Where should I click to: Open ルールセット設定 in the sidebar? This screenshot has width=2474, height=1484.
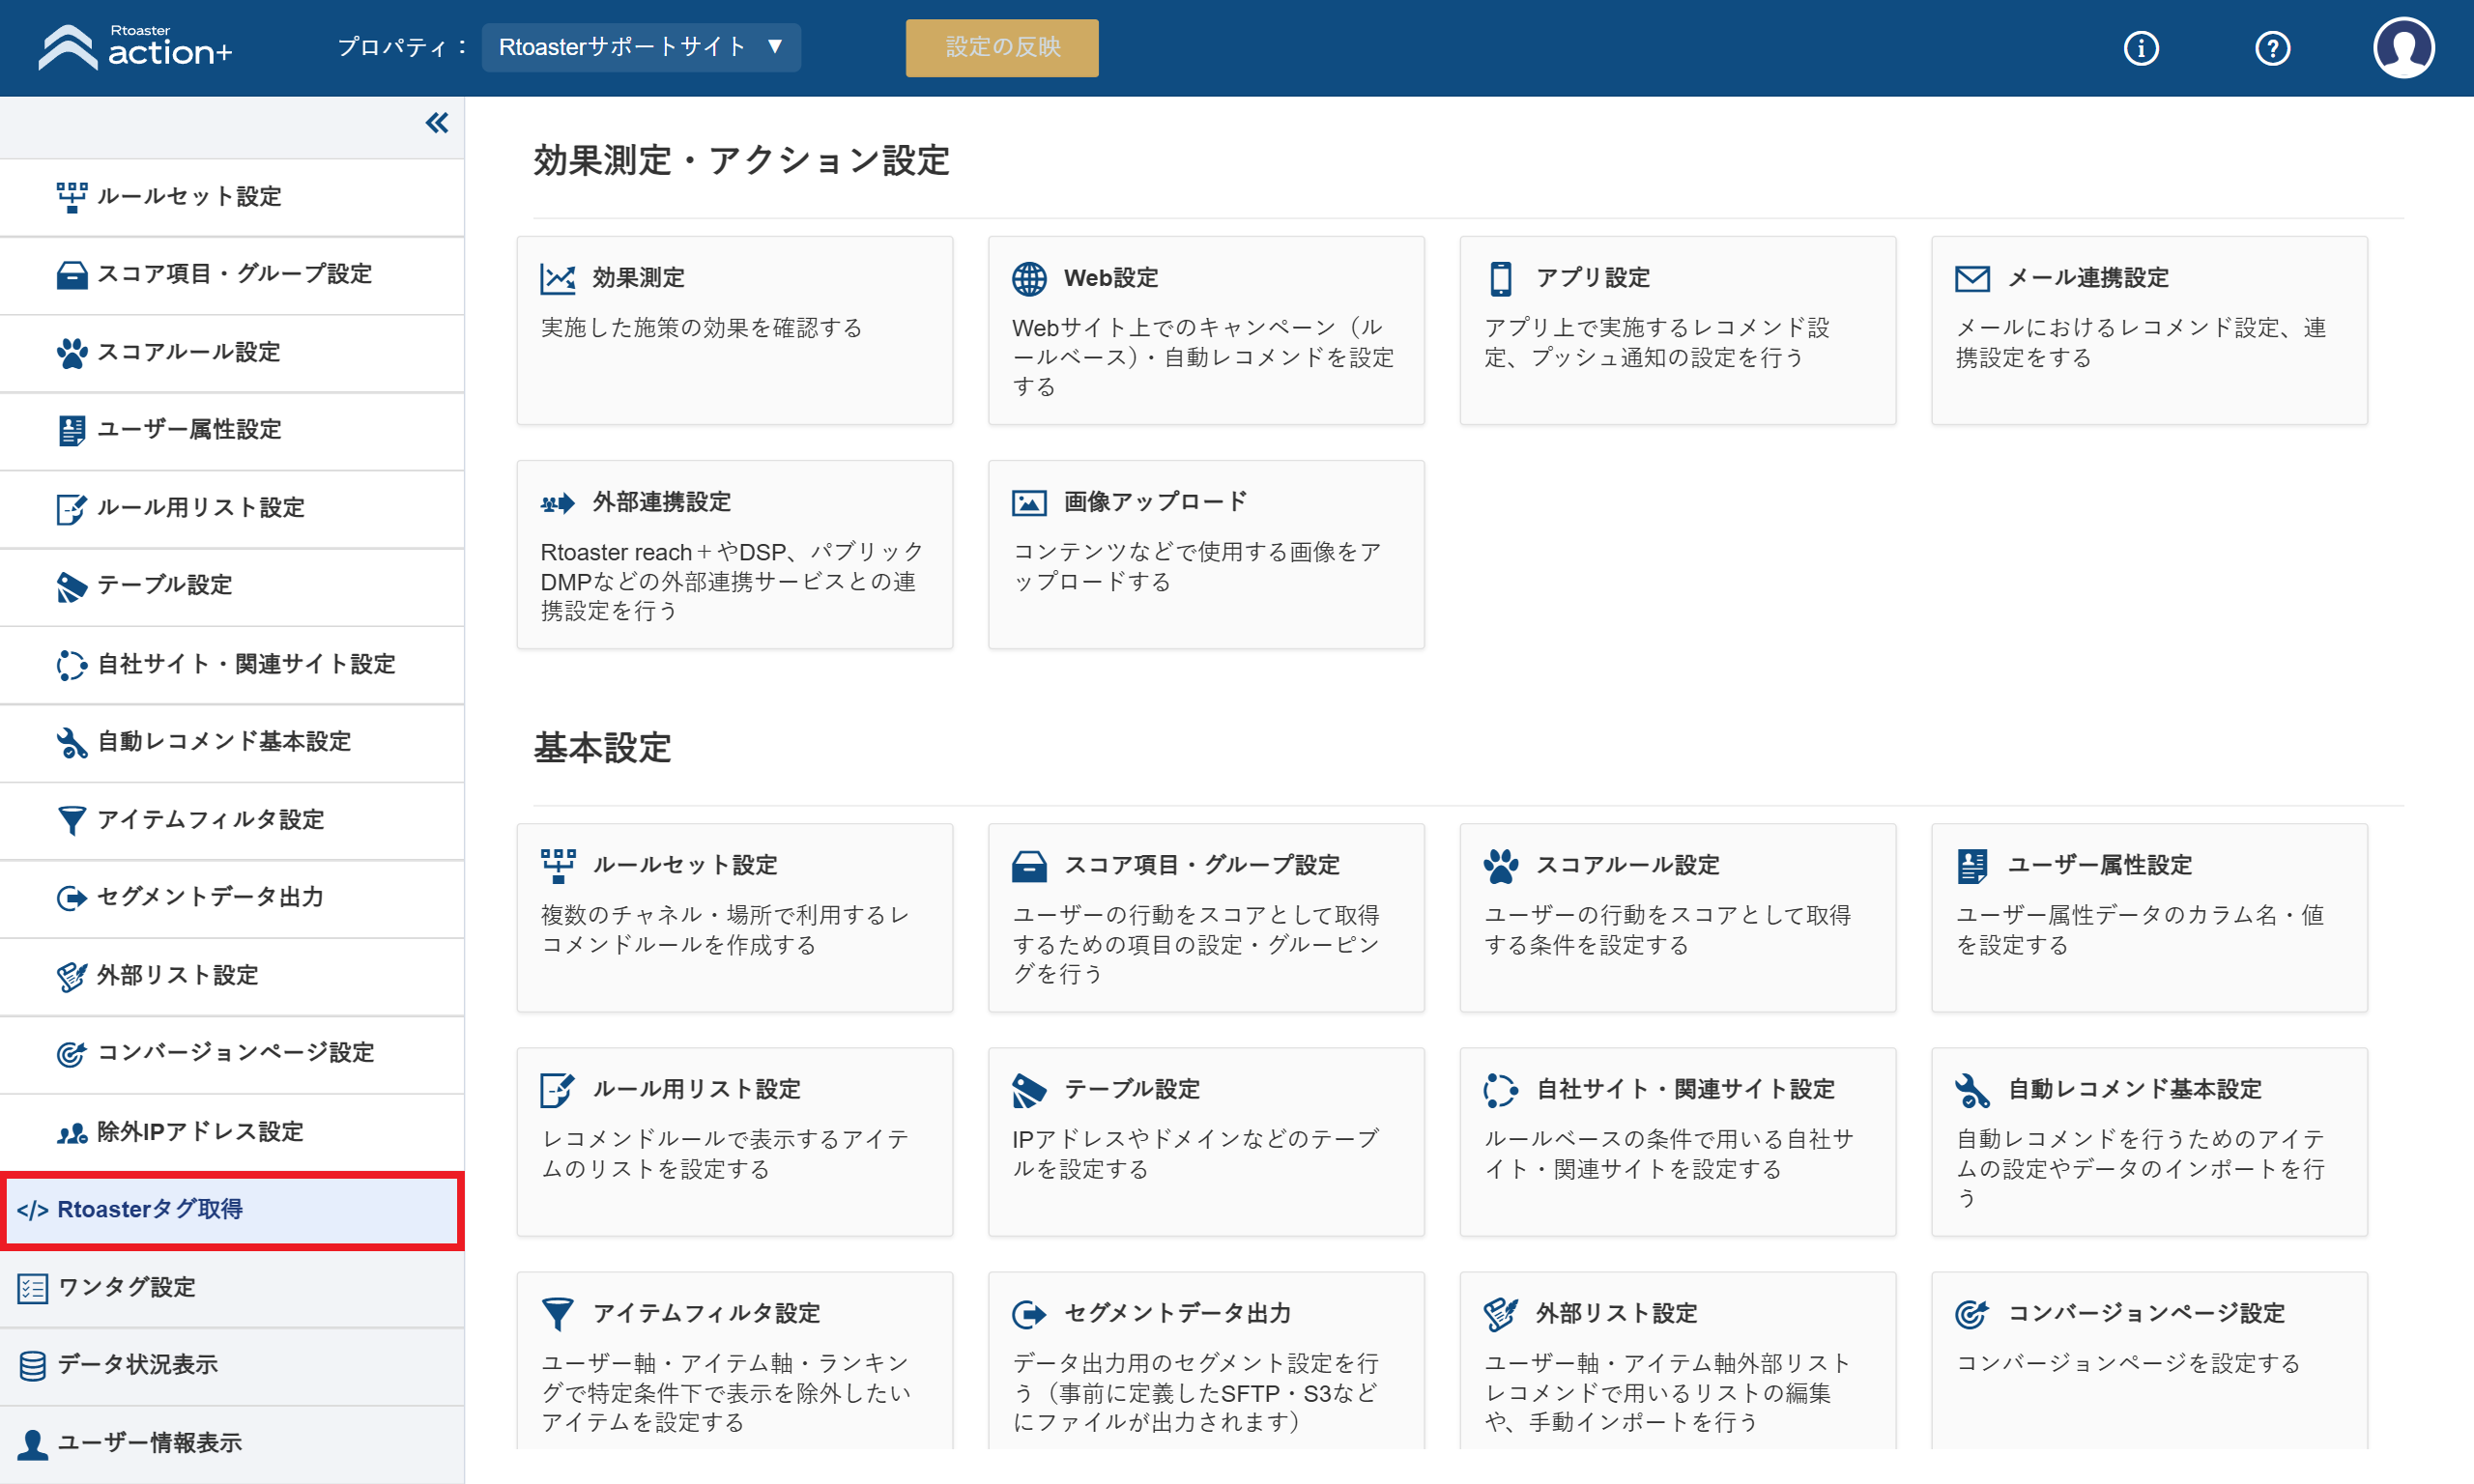(x=232, y=197)
